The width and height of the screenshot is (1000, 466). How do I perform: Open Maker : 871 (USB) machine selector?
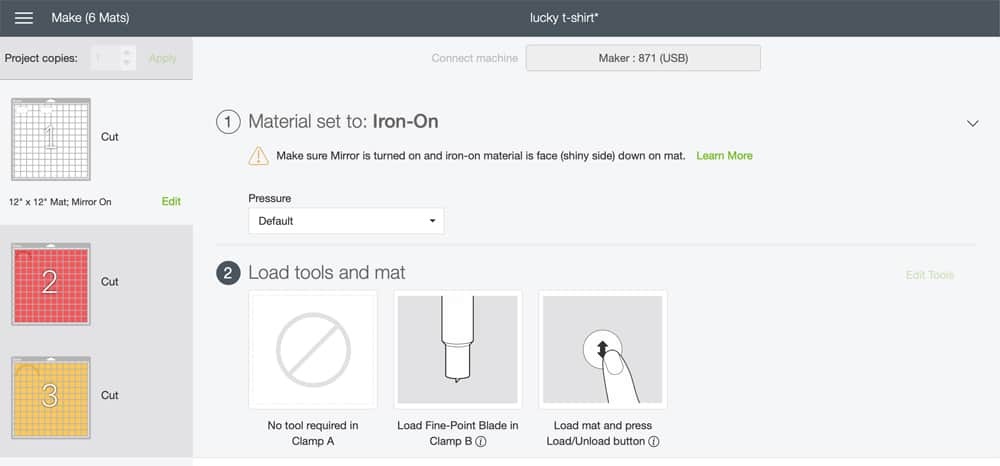tap(643, 58)
